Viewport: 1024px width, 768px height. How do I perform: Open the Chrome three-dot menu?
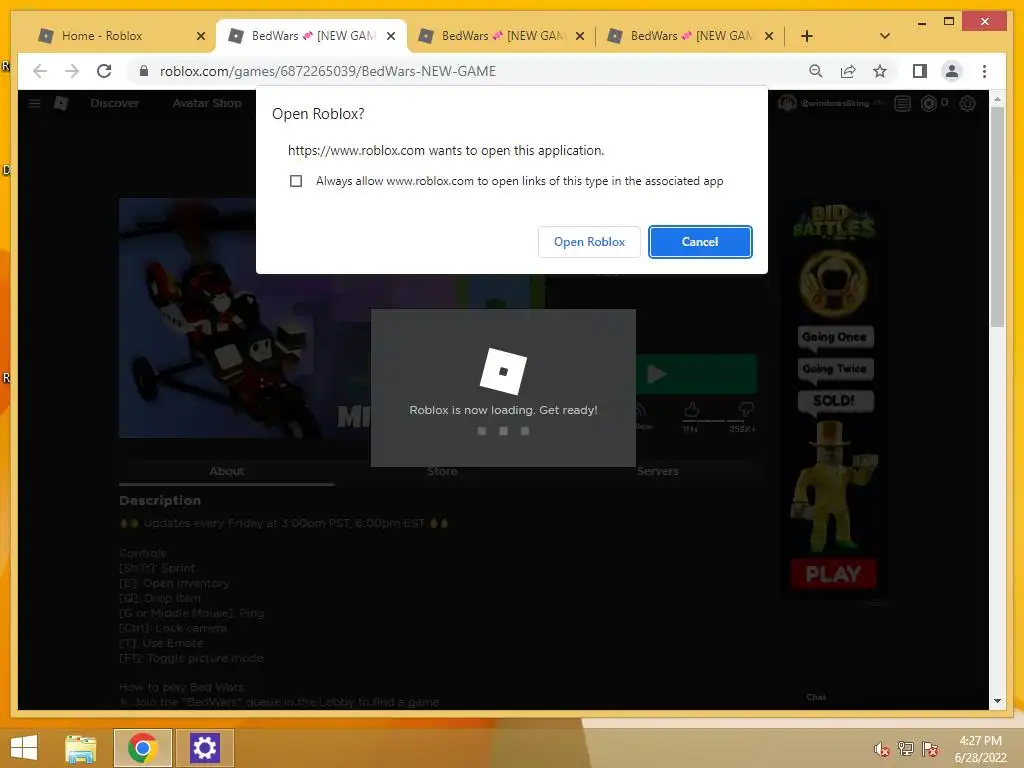coord(984,71)
